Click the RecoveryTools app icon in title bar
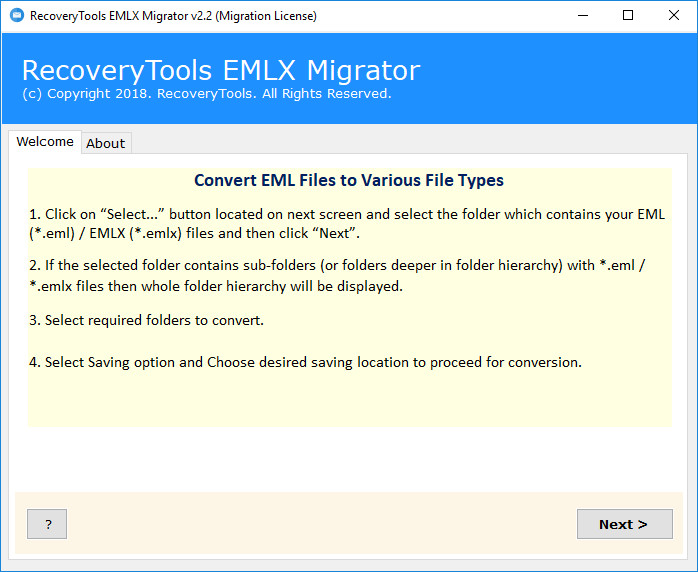 17,16
